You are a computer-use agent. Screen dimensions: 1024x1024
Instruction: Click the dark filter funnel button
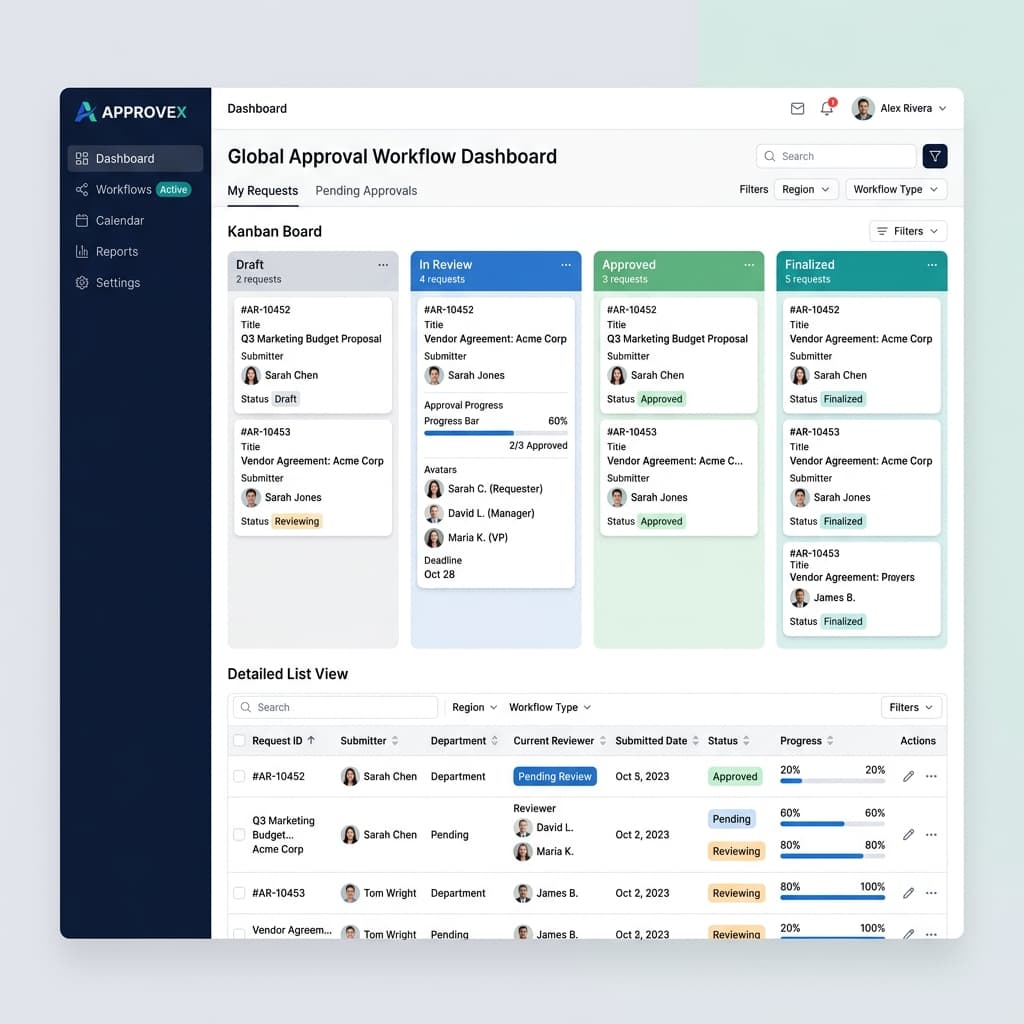pos(935,156)
